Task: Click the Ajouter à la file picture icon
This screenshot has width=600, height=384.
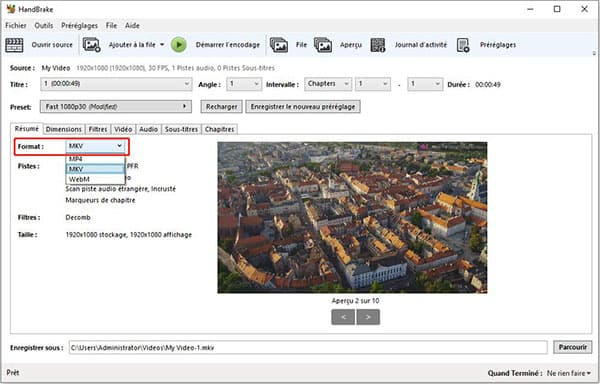Action: click(x=91, y=45)
